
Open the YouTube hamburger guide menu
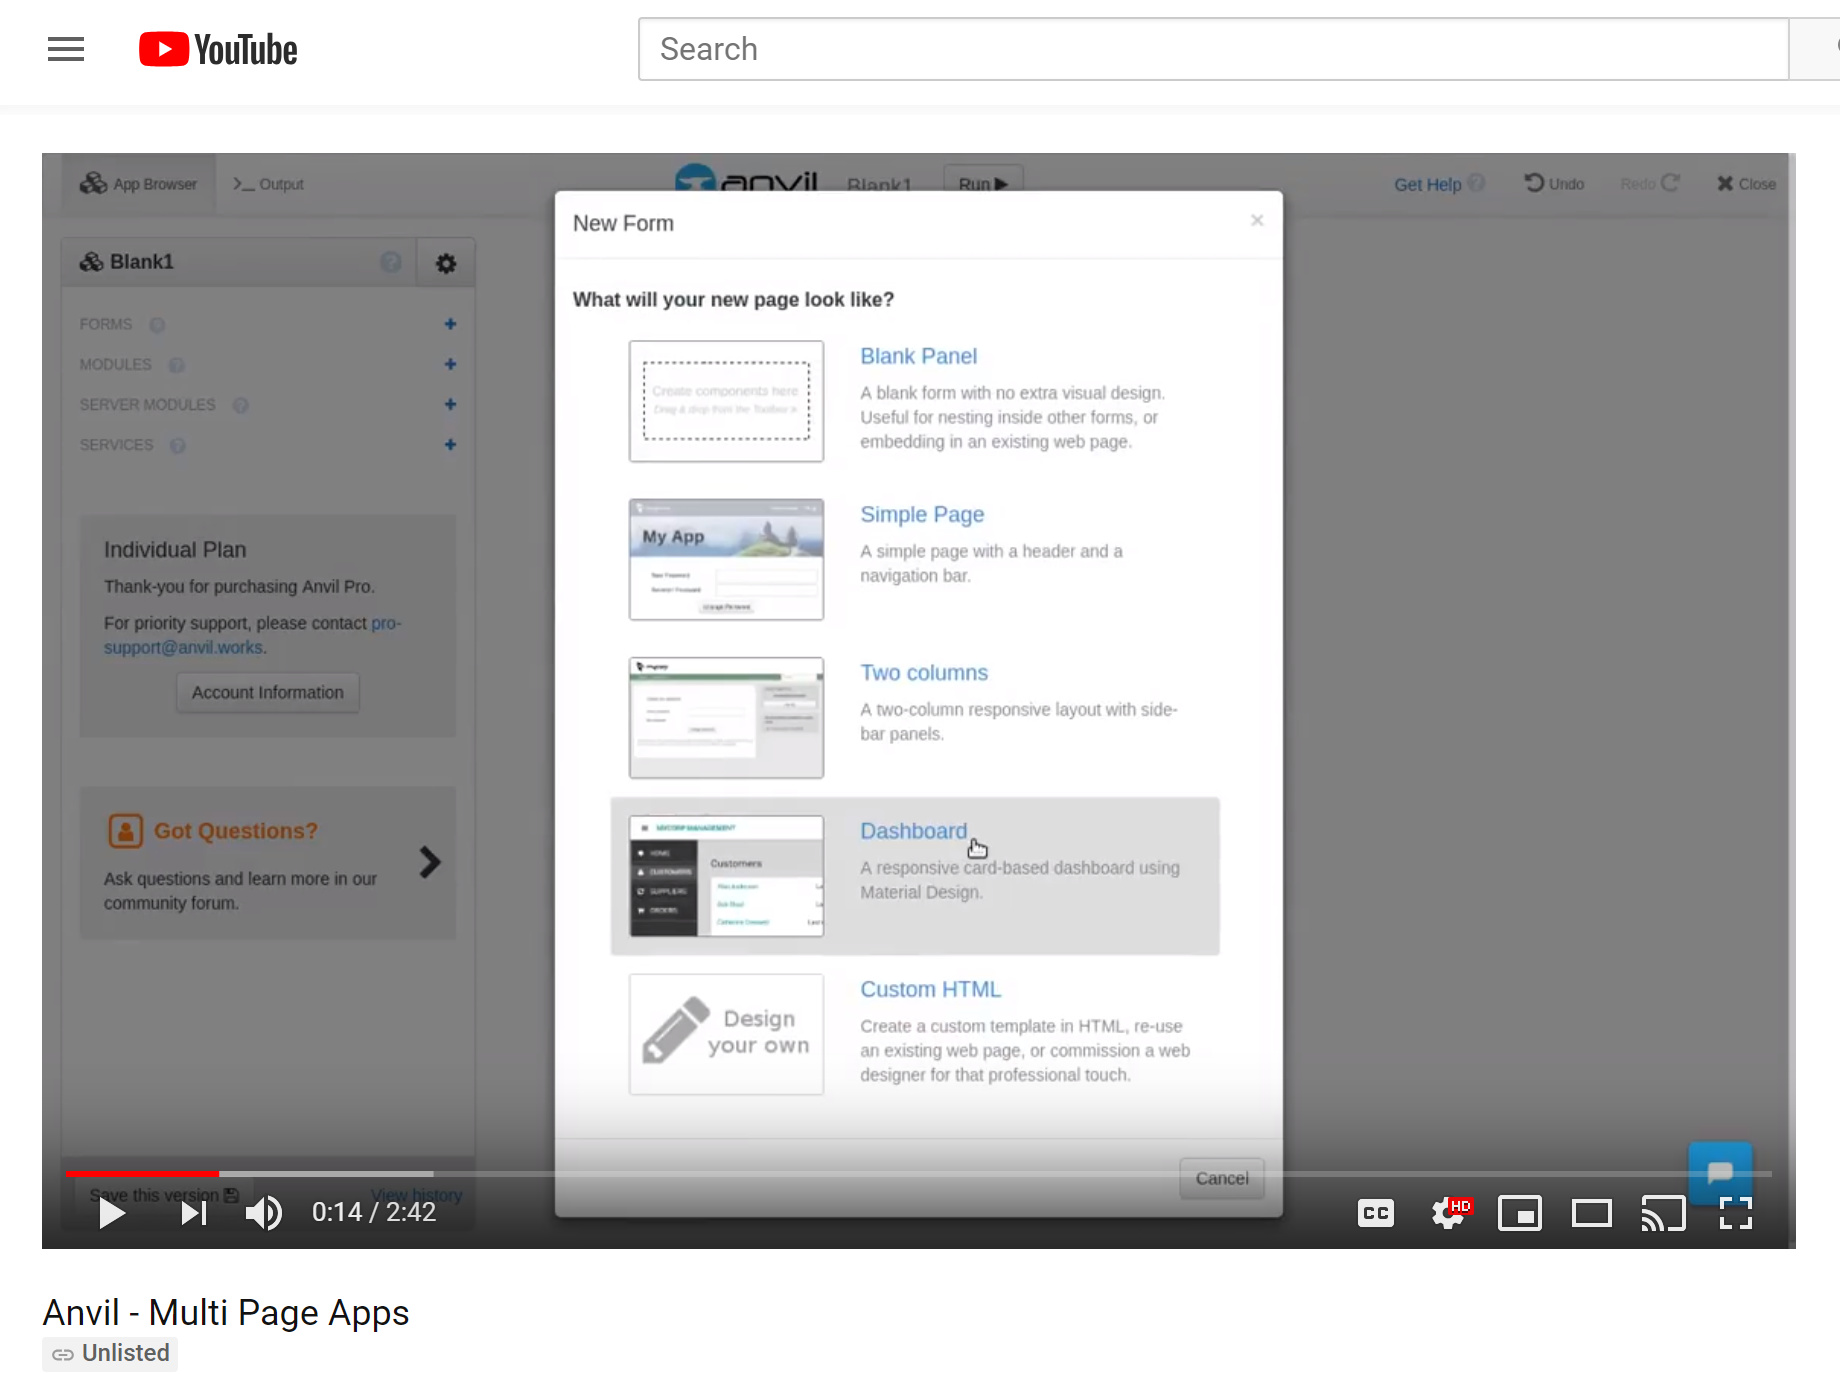[66, 49]
